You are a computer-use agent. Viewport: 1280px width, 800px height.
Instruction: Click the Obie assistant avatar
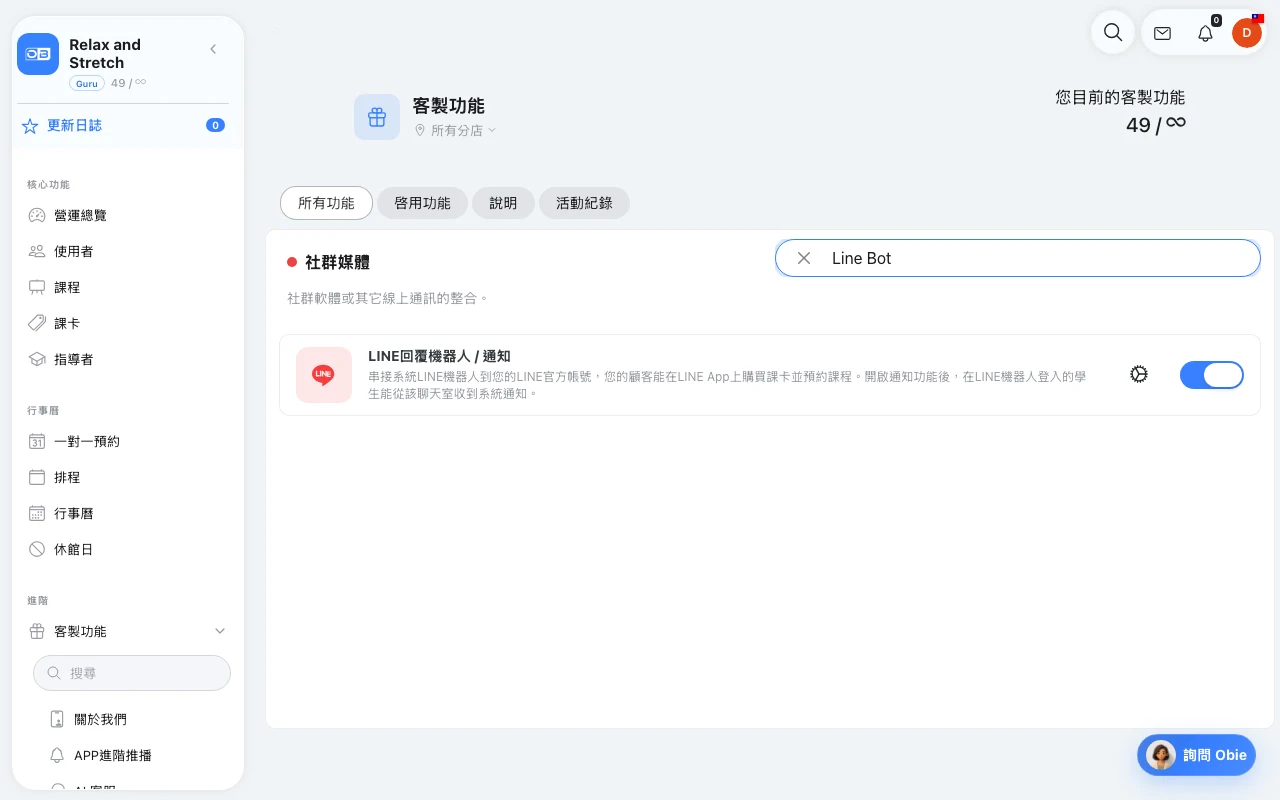(1161, 755)
